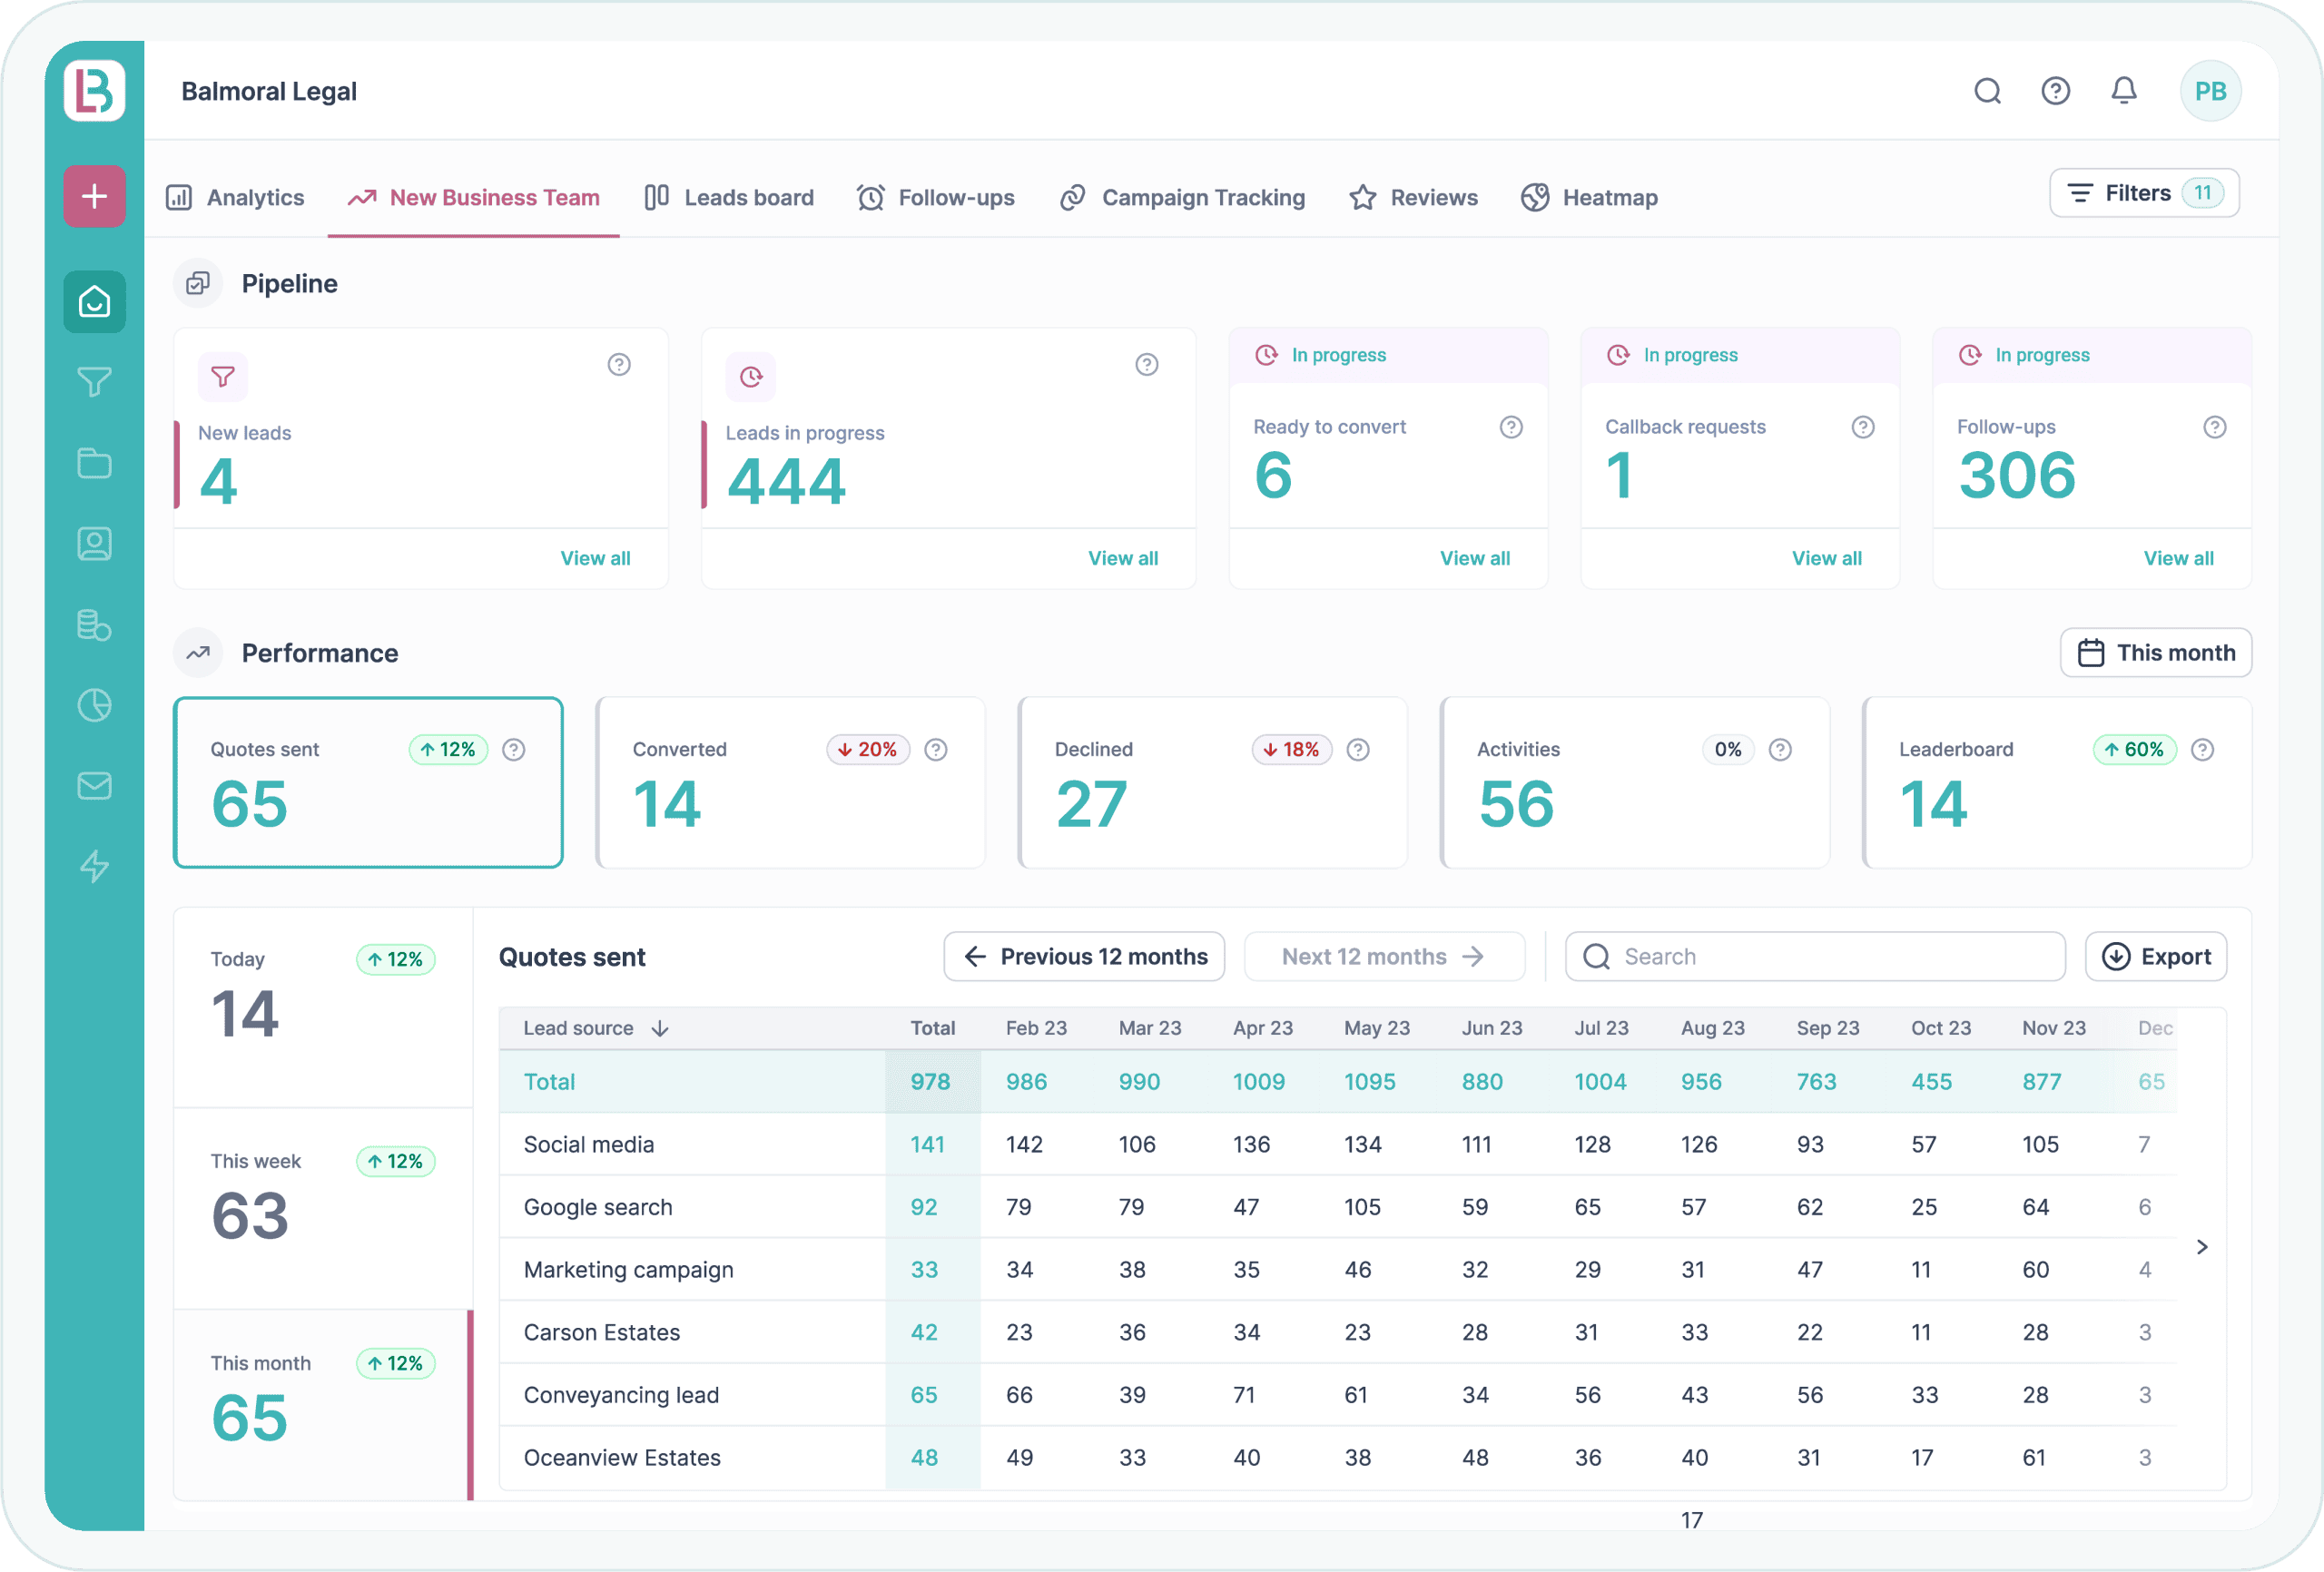Open the Campaign Tracking tab
Image resolution: width=2324 pixels, height=1572 pixels.
coord(1202,197)
